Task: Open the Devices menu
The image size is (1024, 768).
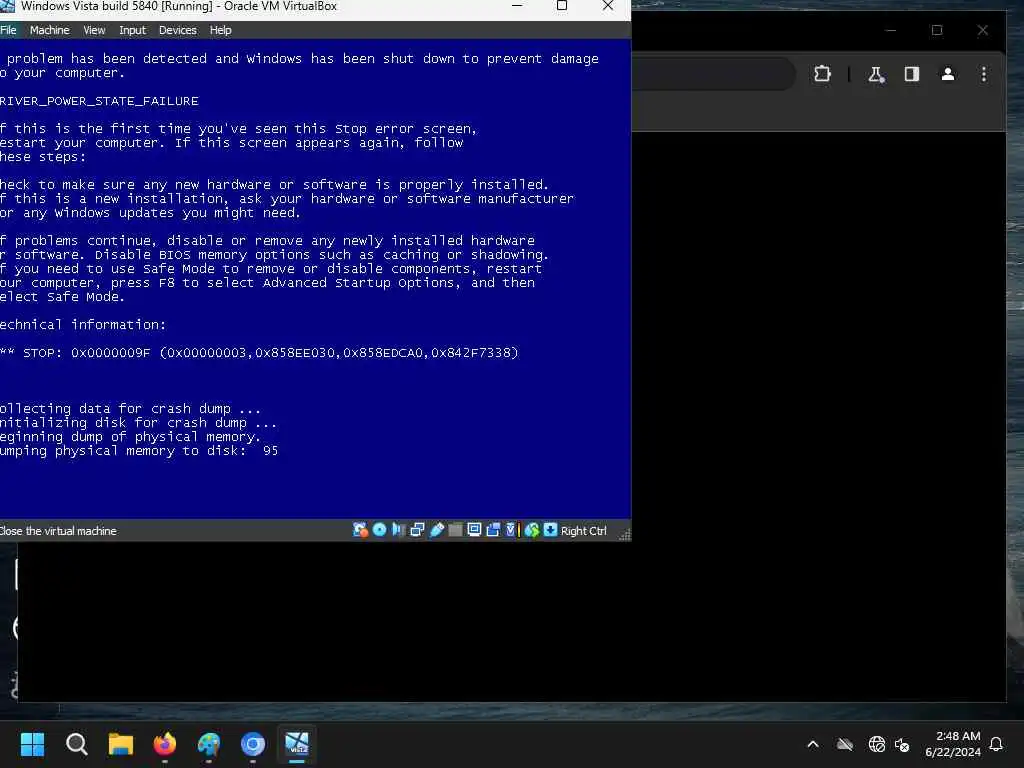Action: [x=178, y=30]
